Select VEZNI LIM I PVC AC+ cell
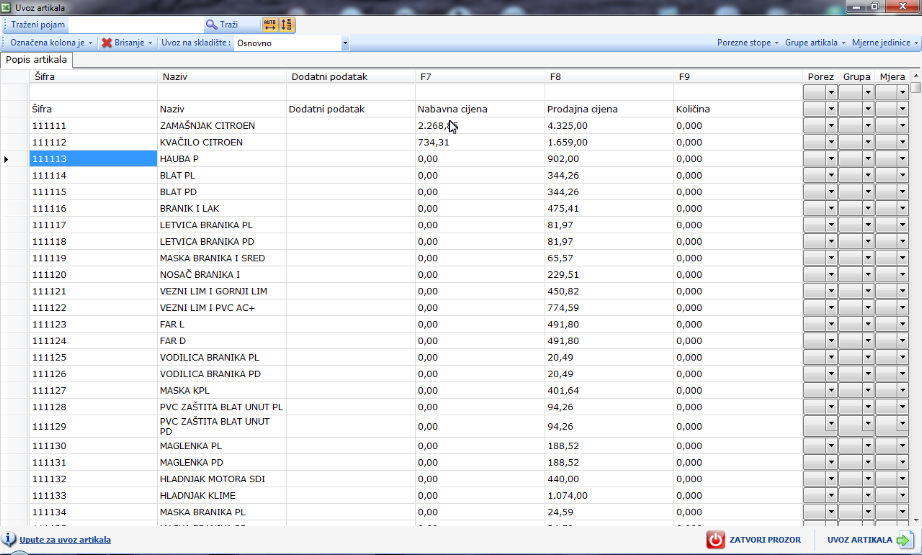Image resolution: width=922 pixels, height=555 pixels. click(222, 307)
